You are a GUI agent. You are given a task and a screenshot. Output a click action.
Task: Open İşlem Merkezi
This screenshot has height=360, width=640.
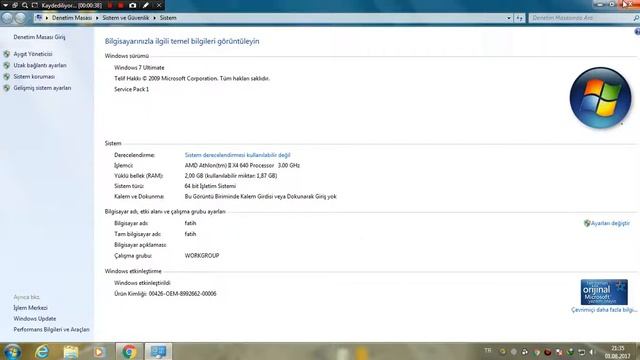click(30, 308)
